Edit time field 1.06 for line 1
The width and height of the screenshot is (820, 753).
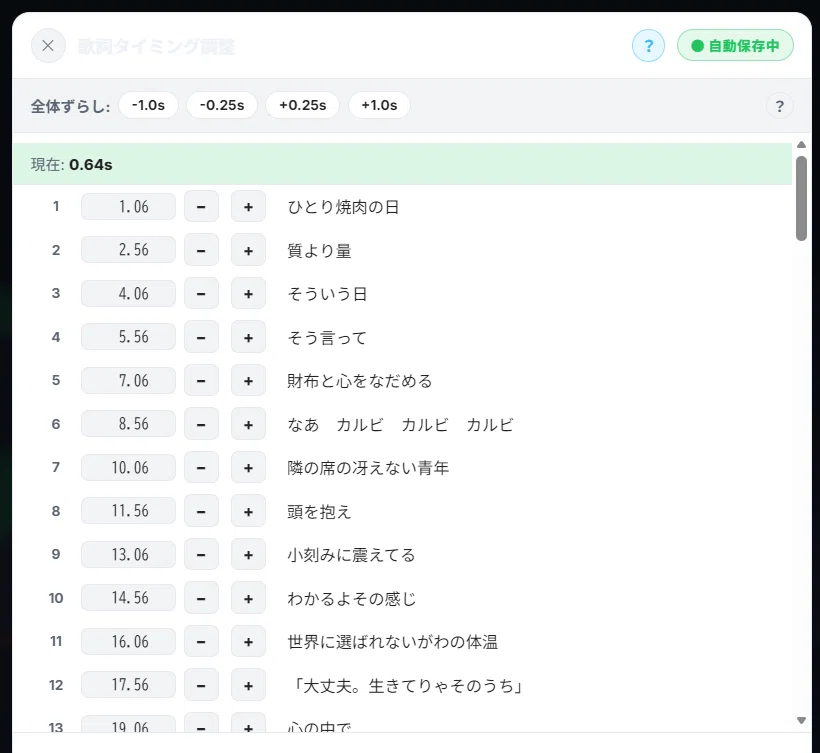coord(128,207)
